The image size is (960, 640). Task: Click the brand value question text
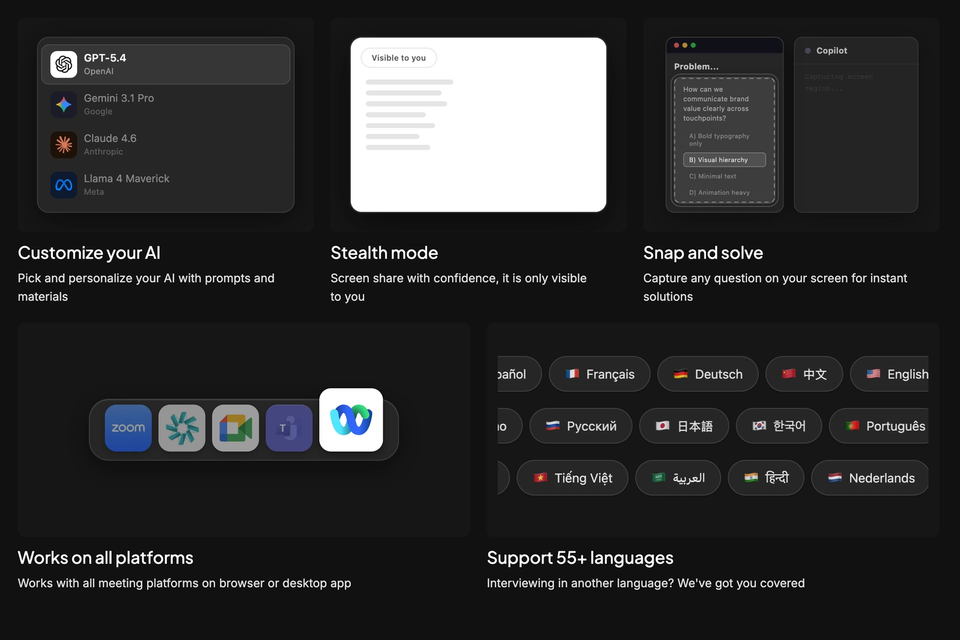click(x=716, y=104)
